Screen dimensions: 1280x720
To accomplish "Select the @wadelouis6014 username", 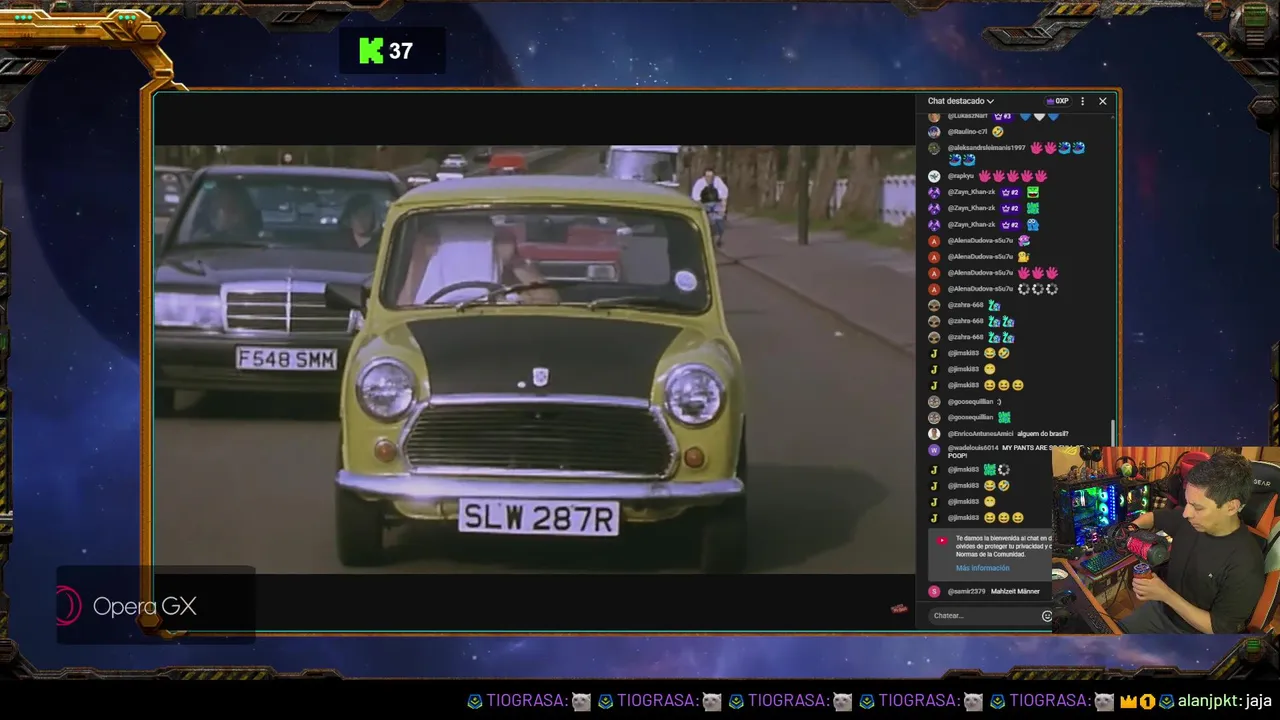I will pos(972,448).
